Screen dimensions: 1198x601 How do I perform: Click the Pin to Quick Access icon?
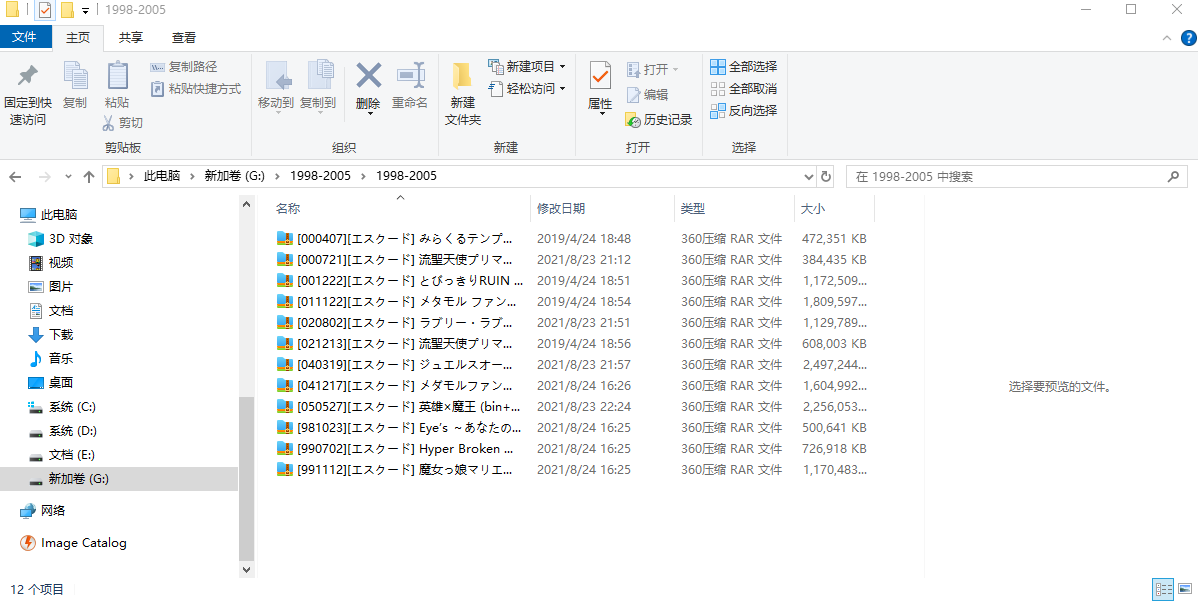28,76
